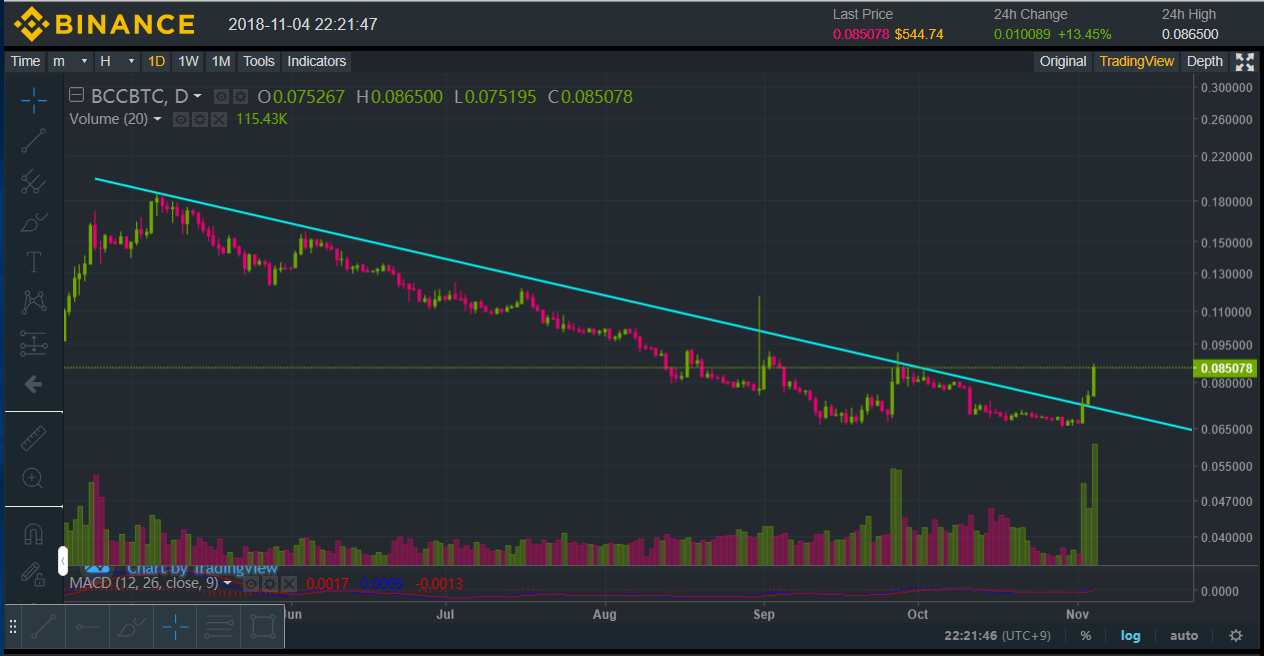Open the hours 'H' interval dropdown

pyautogui.click(x=116, y=61)
